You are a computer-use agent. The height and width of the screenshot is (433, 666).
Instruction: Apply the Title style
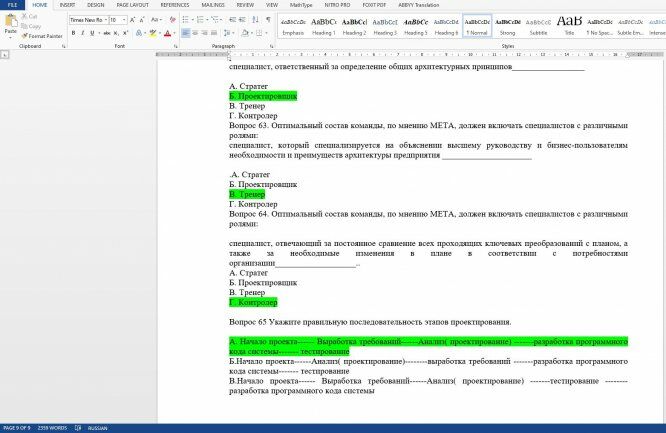tap(569, 26)
